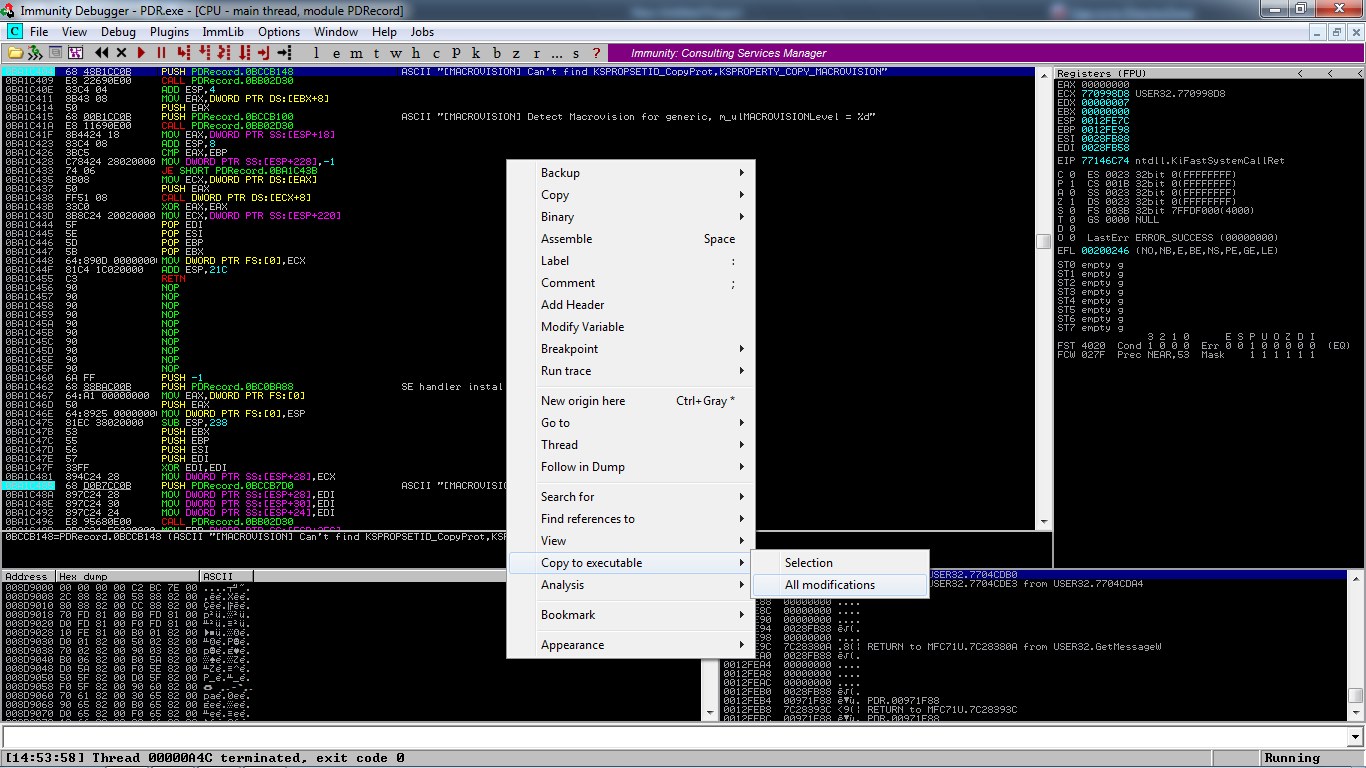The height and width of the screenshot is (768, 1366).
Task: Select the EFL value 00200246
Action: coord(1104,251)
